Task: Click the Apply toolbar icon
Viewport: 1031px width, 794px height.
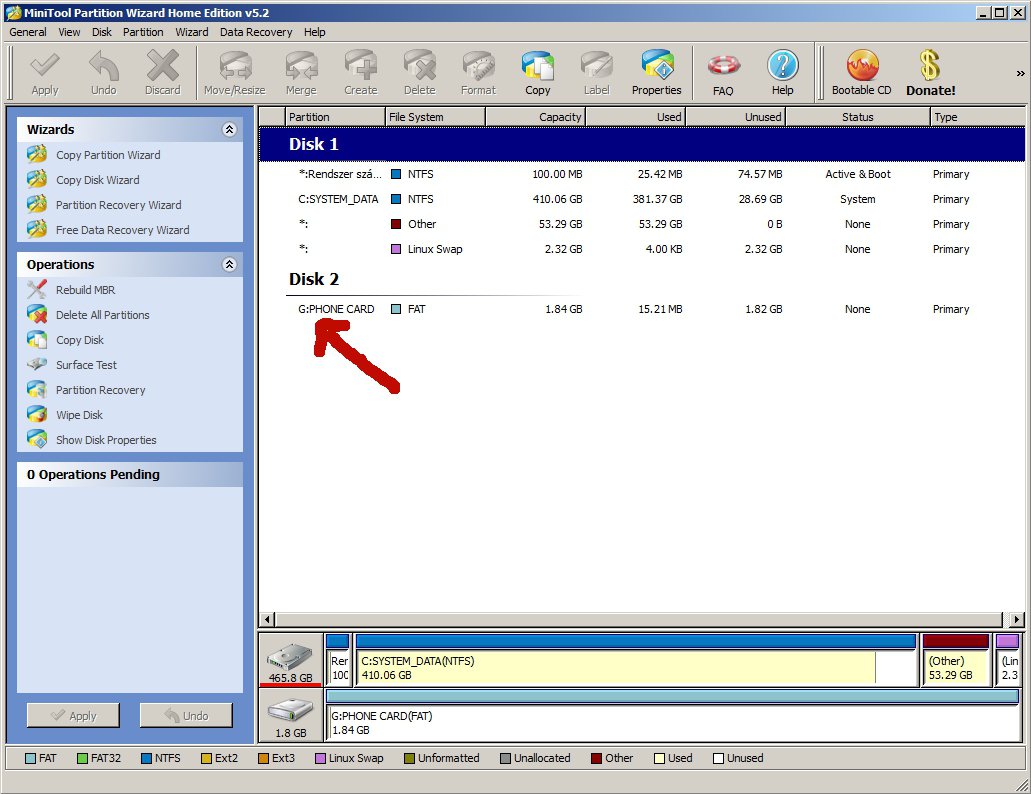Action: click(x=45, y=72)
